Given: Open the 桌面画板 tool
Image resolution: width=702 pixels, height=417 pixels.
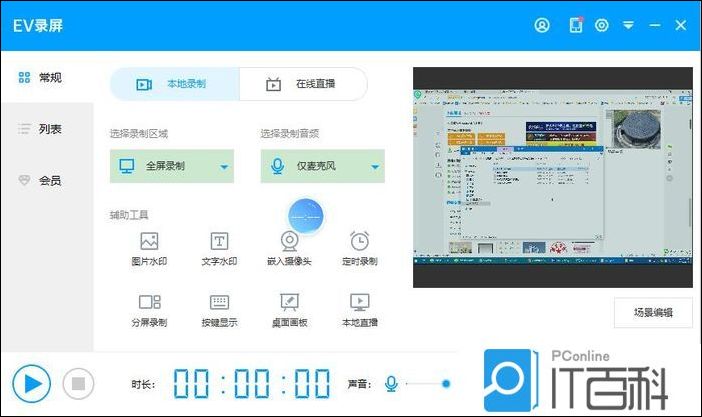Looking at the screenshot, I should pyautogui.click(x=289, y=310).
